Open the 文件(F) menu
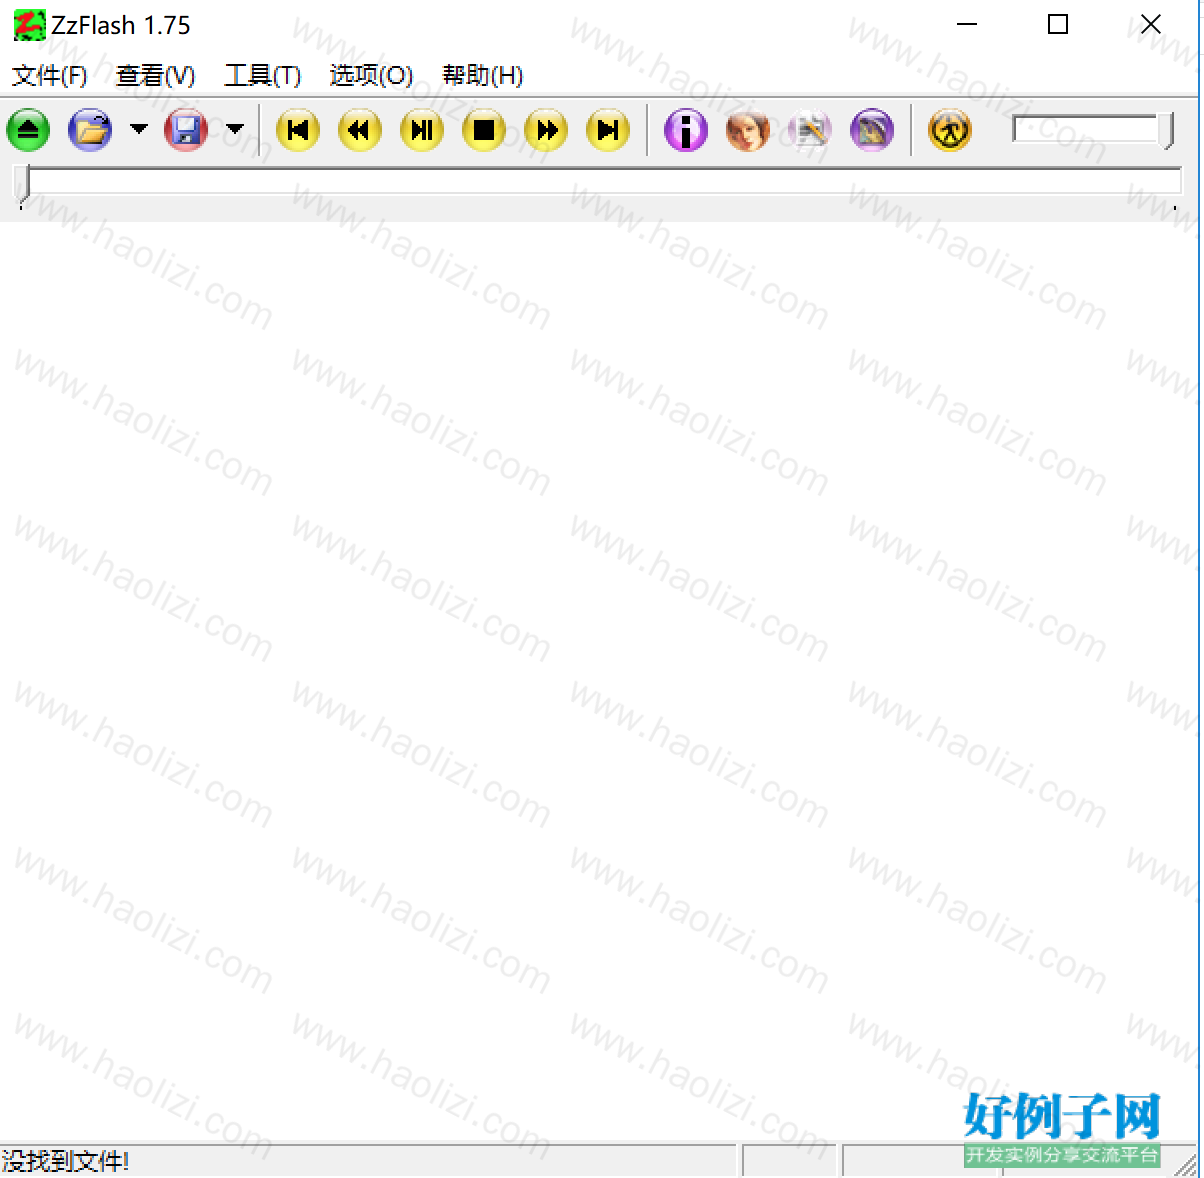Image resolution: width=1204 pixels, height=1178 pixels. [x=49, y=76]
